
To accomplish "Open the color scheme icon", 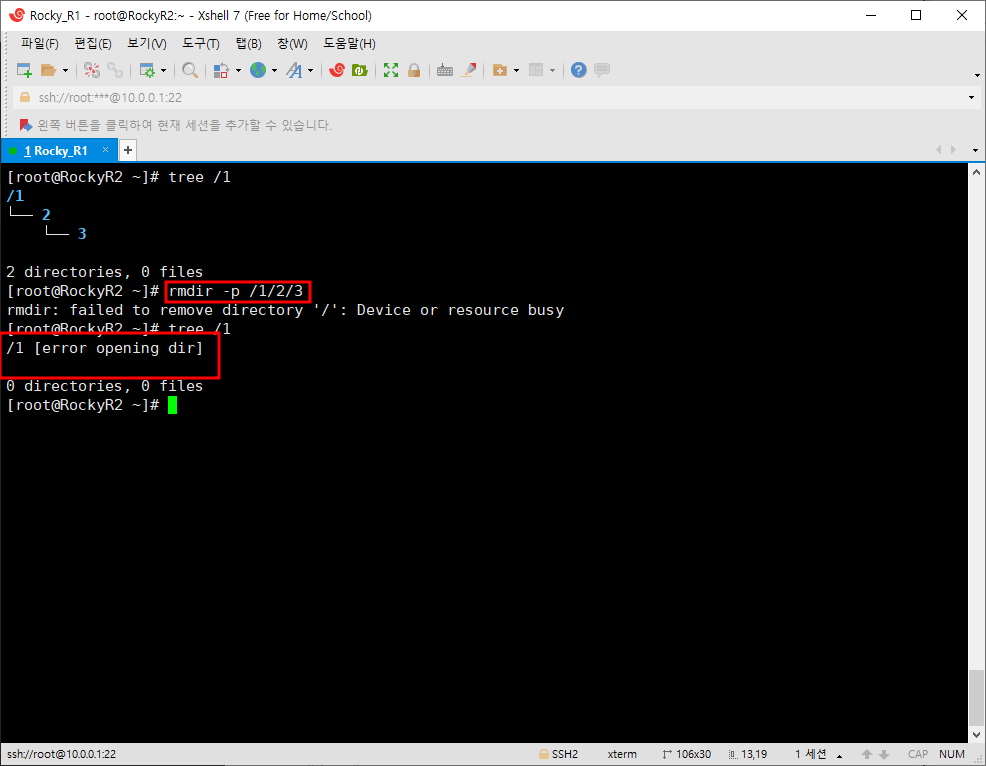I will 221,70.
